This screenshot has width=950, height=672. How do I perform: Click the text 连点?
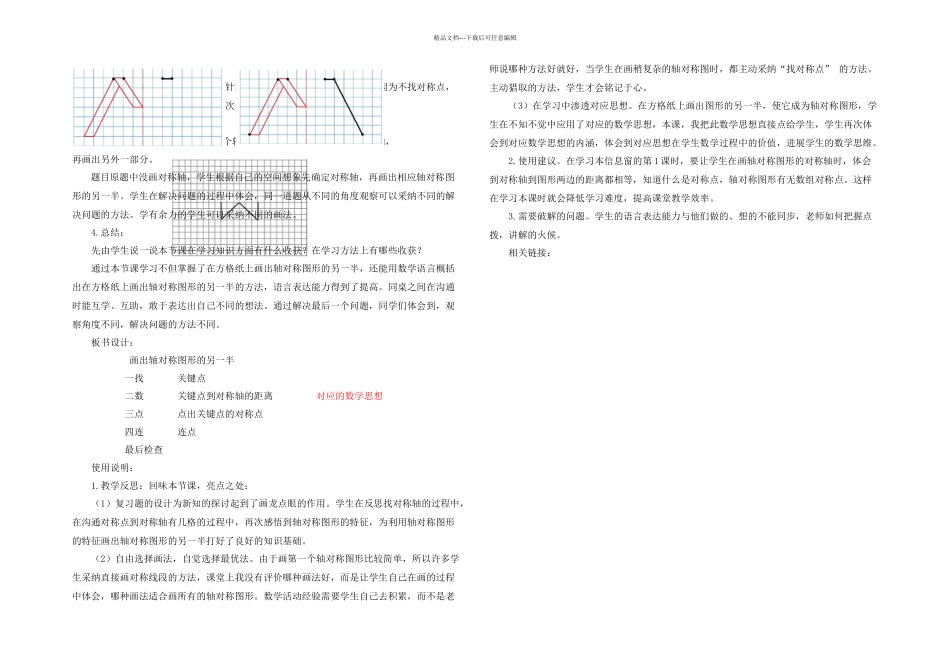coord(187,432)
